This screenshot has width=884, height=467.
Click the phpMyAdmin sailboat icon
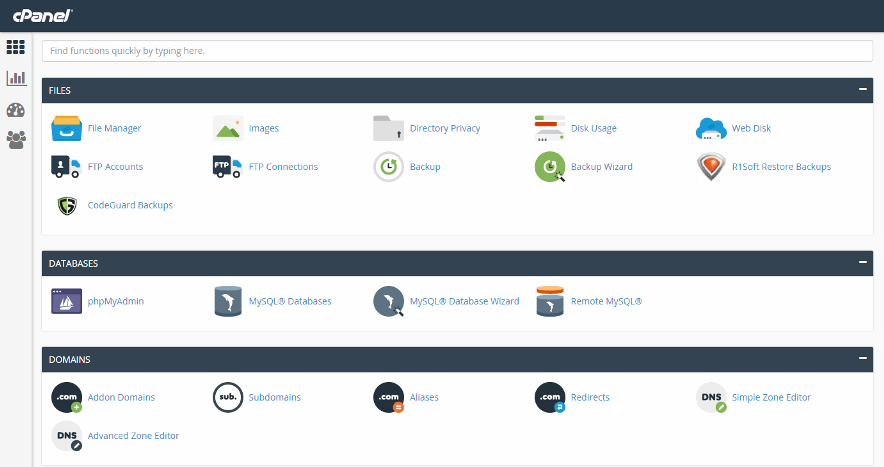tap(67, 301)
